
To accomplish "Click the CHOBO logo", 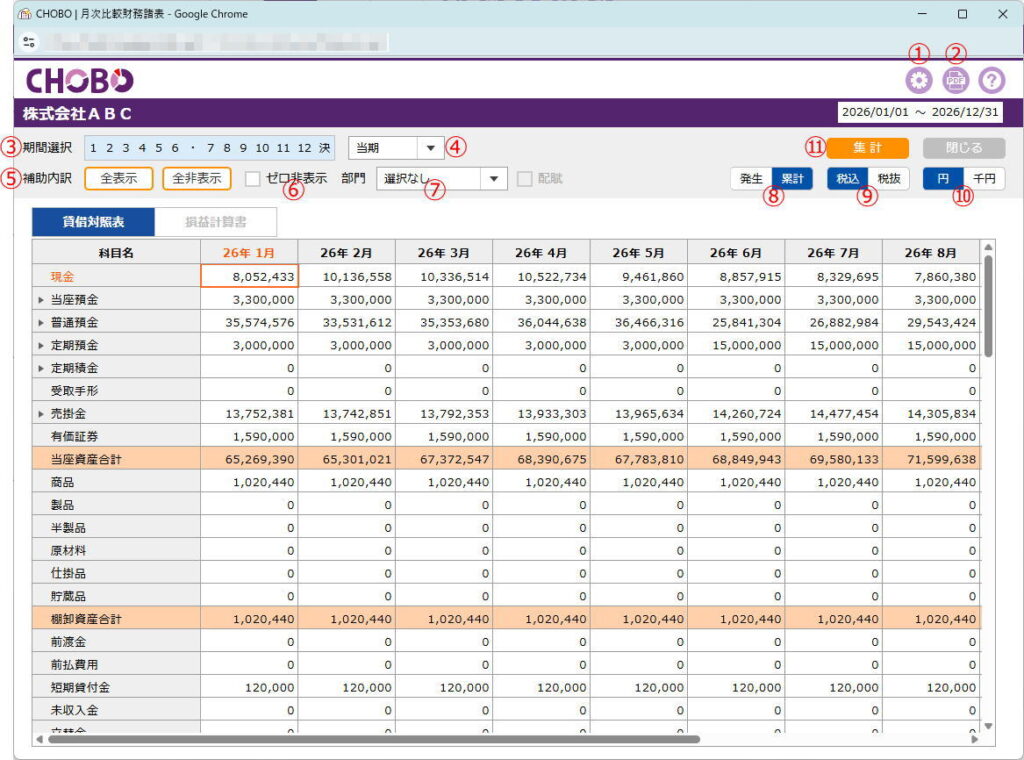I will (x=79, y=81).
